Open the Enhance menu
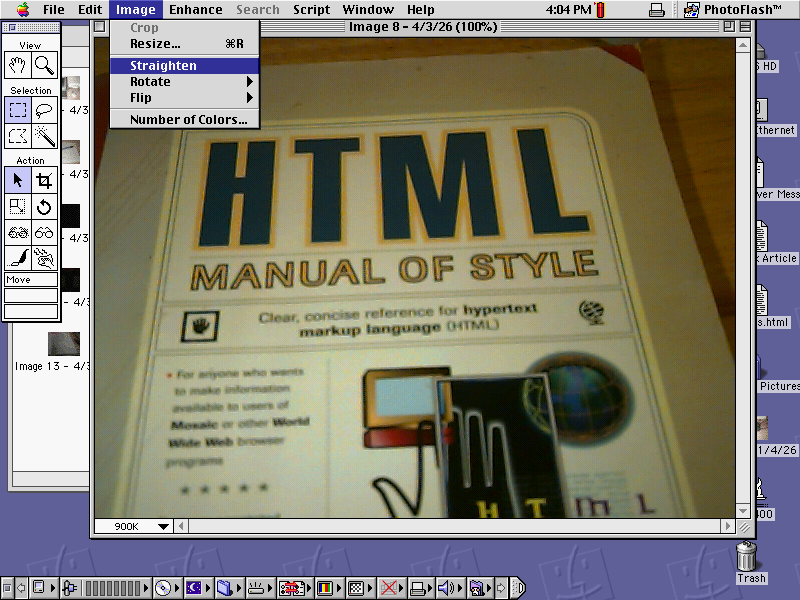The width and height of the screenshot is (800, 600). 195,10
